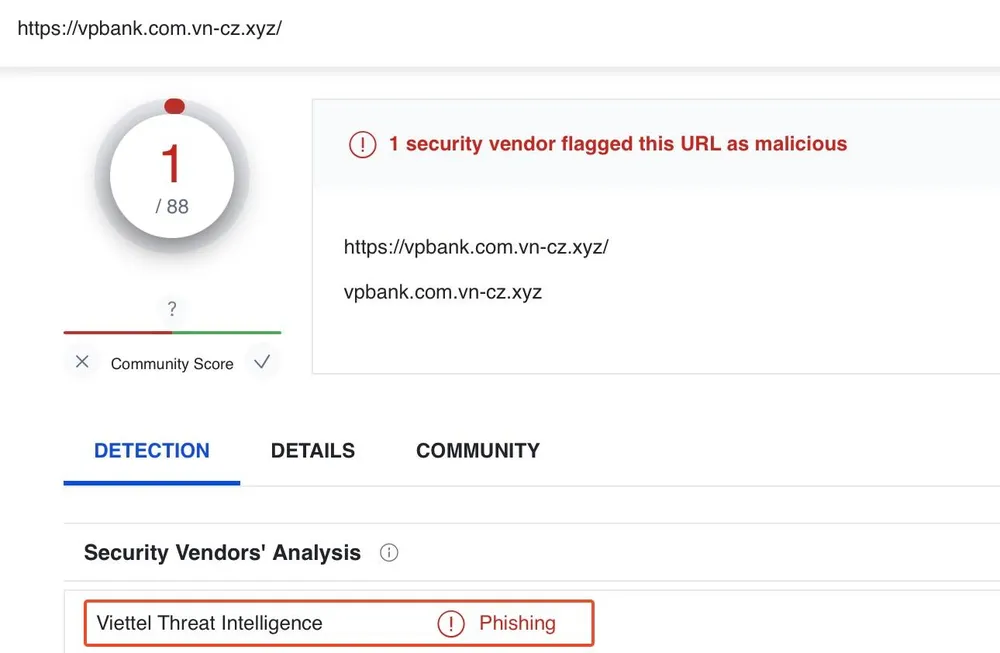Screen dimensions: 1000x653
Task: Open the COMMUNITY tab
Action: pyautogui.click(x=477, y=451)
